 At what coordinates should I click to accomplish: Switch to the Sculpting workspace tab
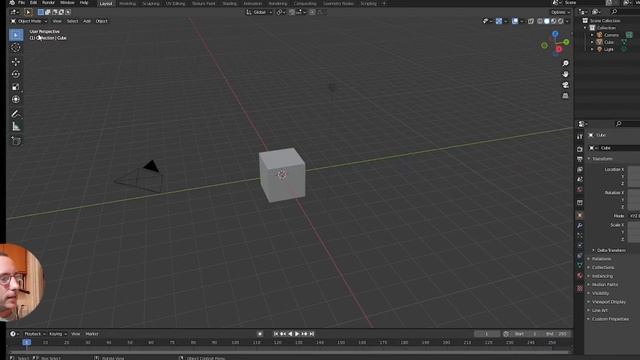pos(151,3)
